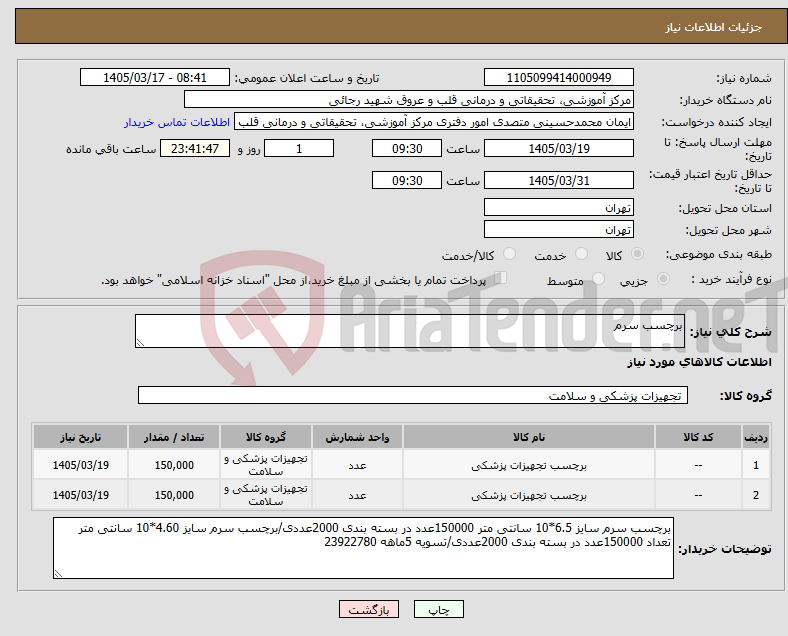Click the goods group cell in row 2
788x636 pixels.
(265, 495)
